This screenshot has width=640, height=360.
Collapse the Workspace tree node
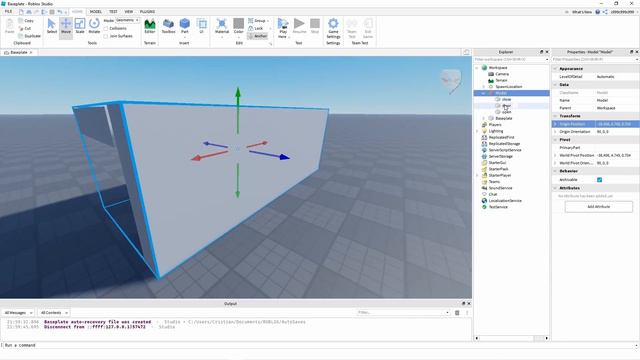coord(477,68)
